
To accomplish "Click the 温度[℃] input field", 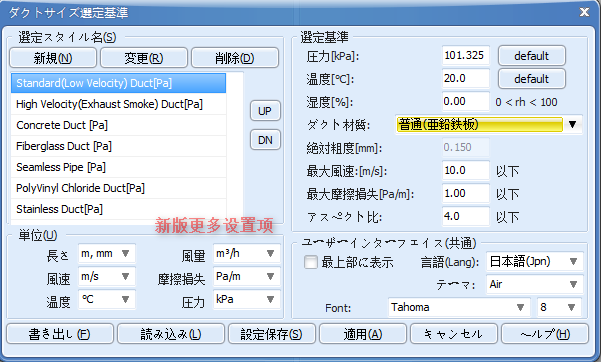I will 466,79.
